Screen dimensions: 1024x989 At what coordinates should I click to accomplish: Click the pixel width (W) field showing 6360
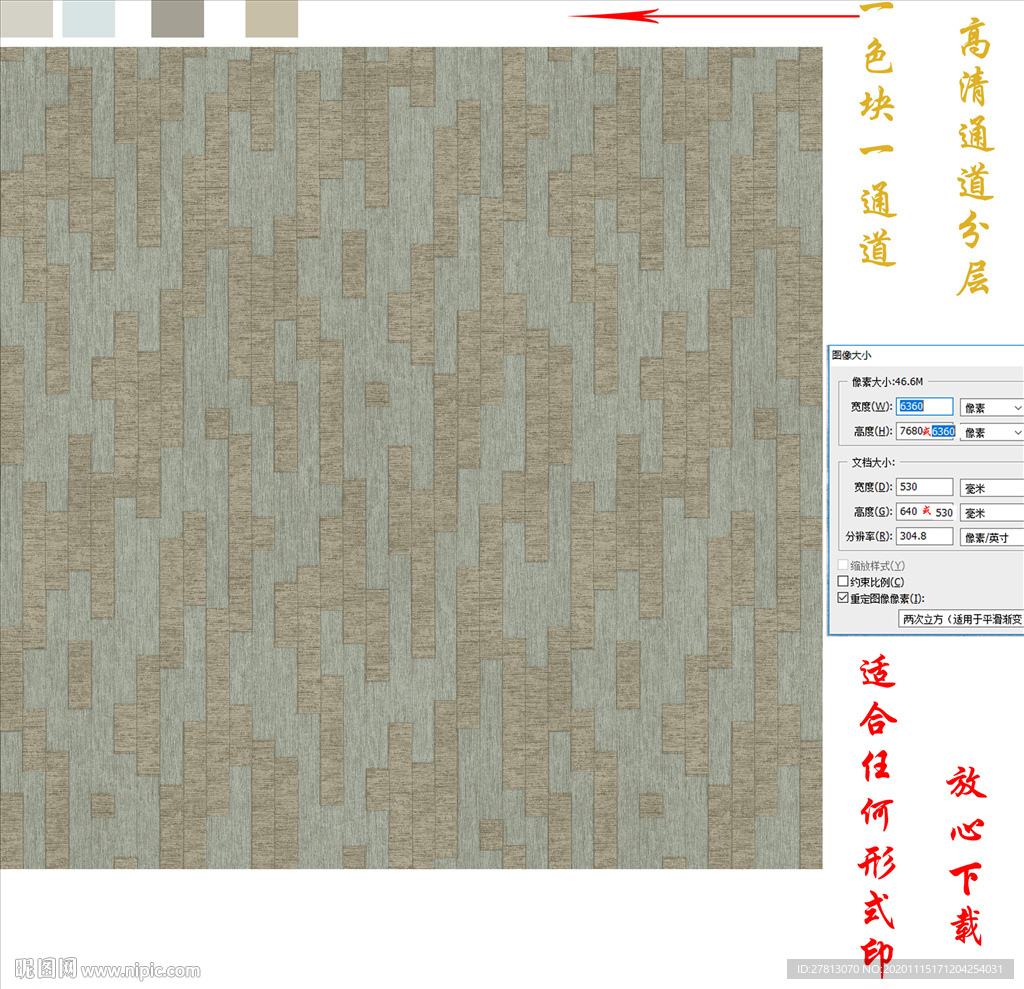click(924, 406)
